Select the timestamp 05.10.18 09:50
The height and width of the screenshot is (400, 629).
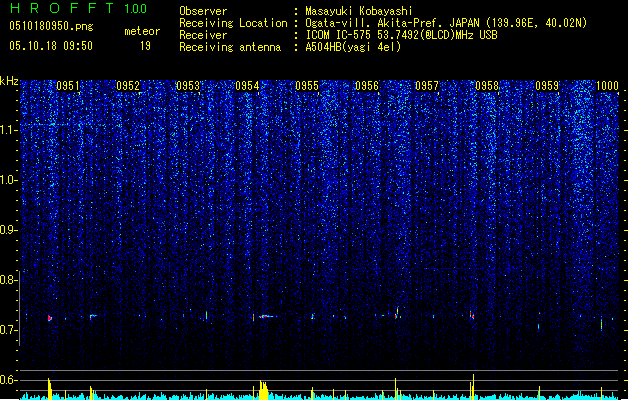click(51, 46)
